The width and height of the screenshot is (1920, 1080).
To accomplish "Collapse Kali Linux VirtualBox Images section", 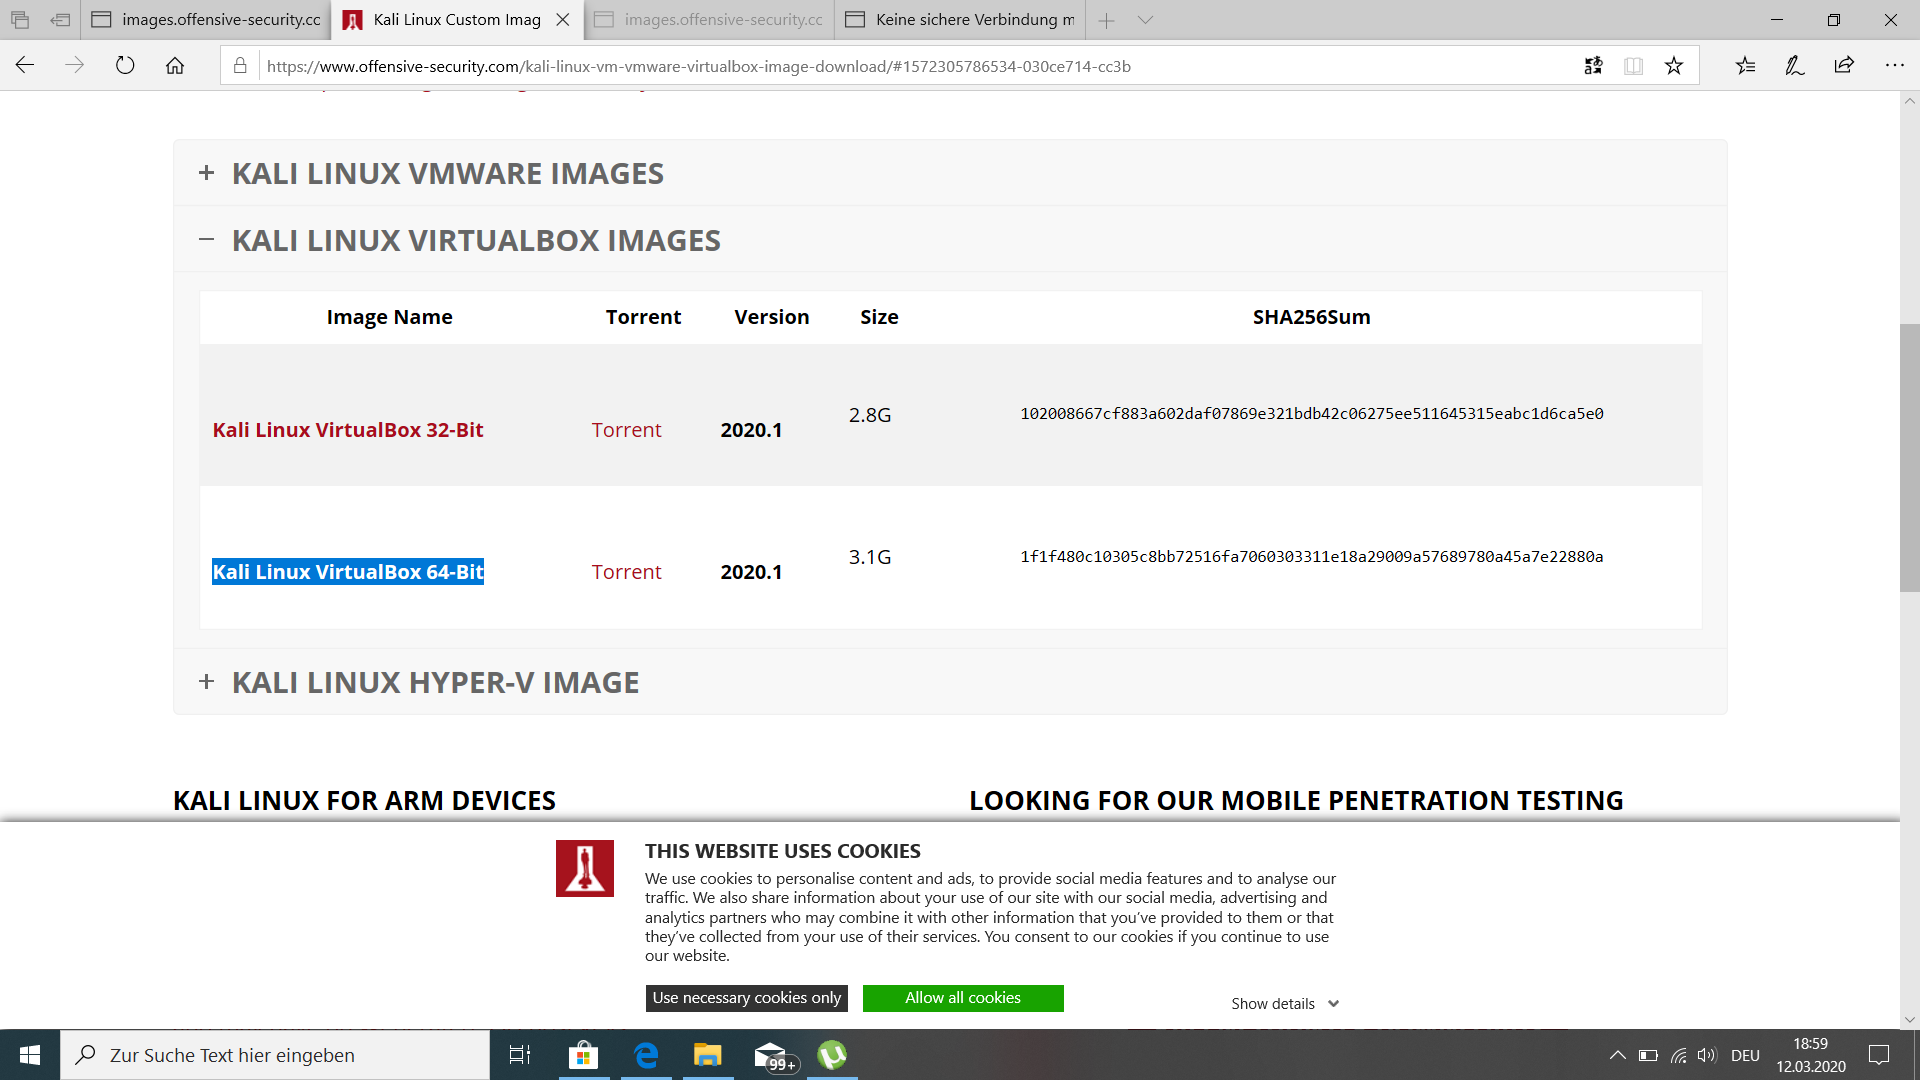I will pyautogui.click(x=475, y=241).
